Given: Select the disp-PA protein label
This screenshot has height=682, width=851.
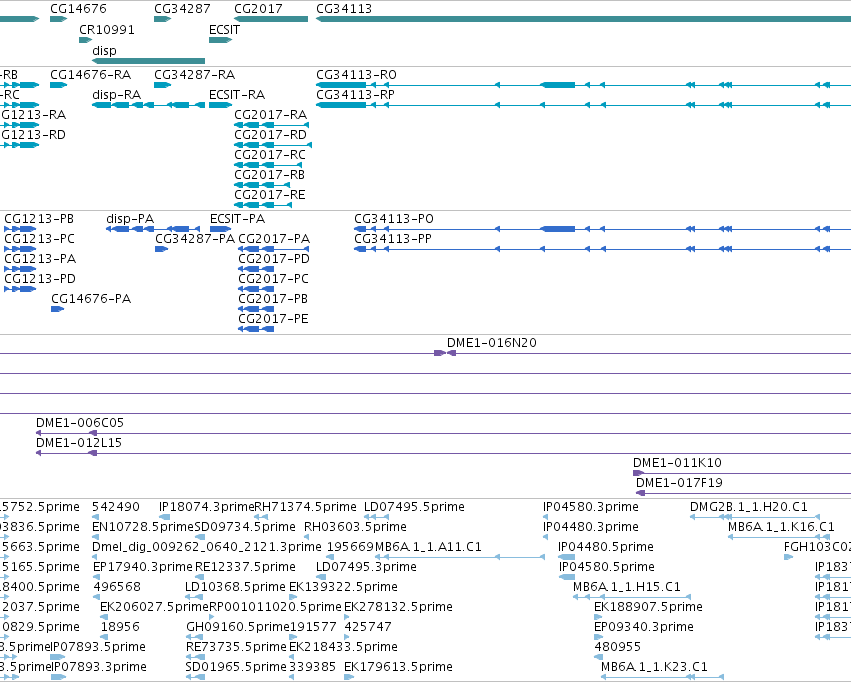Looking at the screenshot, I should [x=130, y=219].
